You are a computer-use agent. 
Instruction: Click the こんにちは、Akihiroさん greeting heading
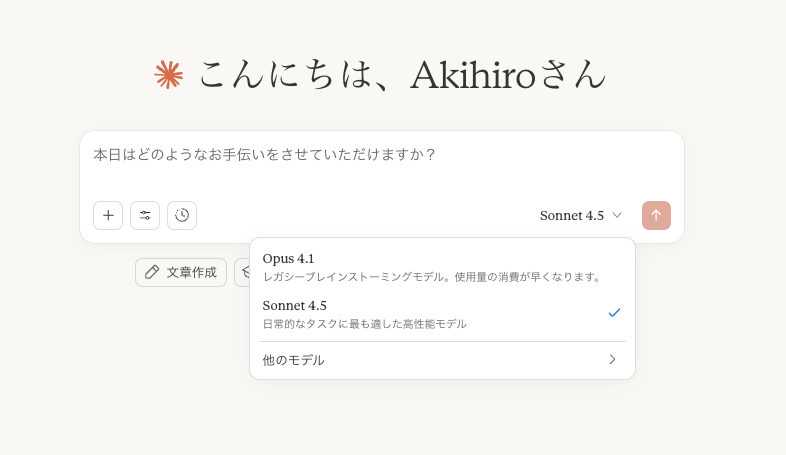[402, 75]
